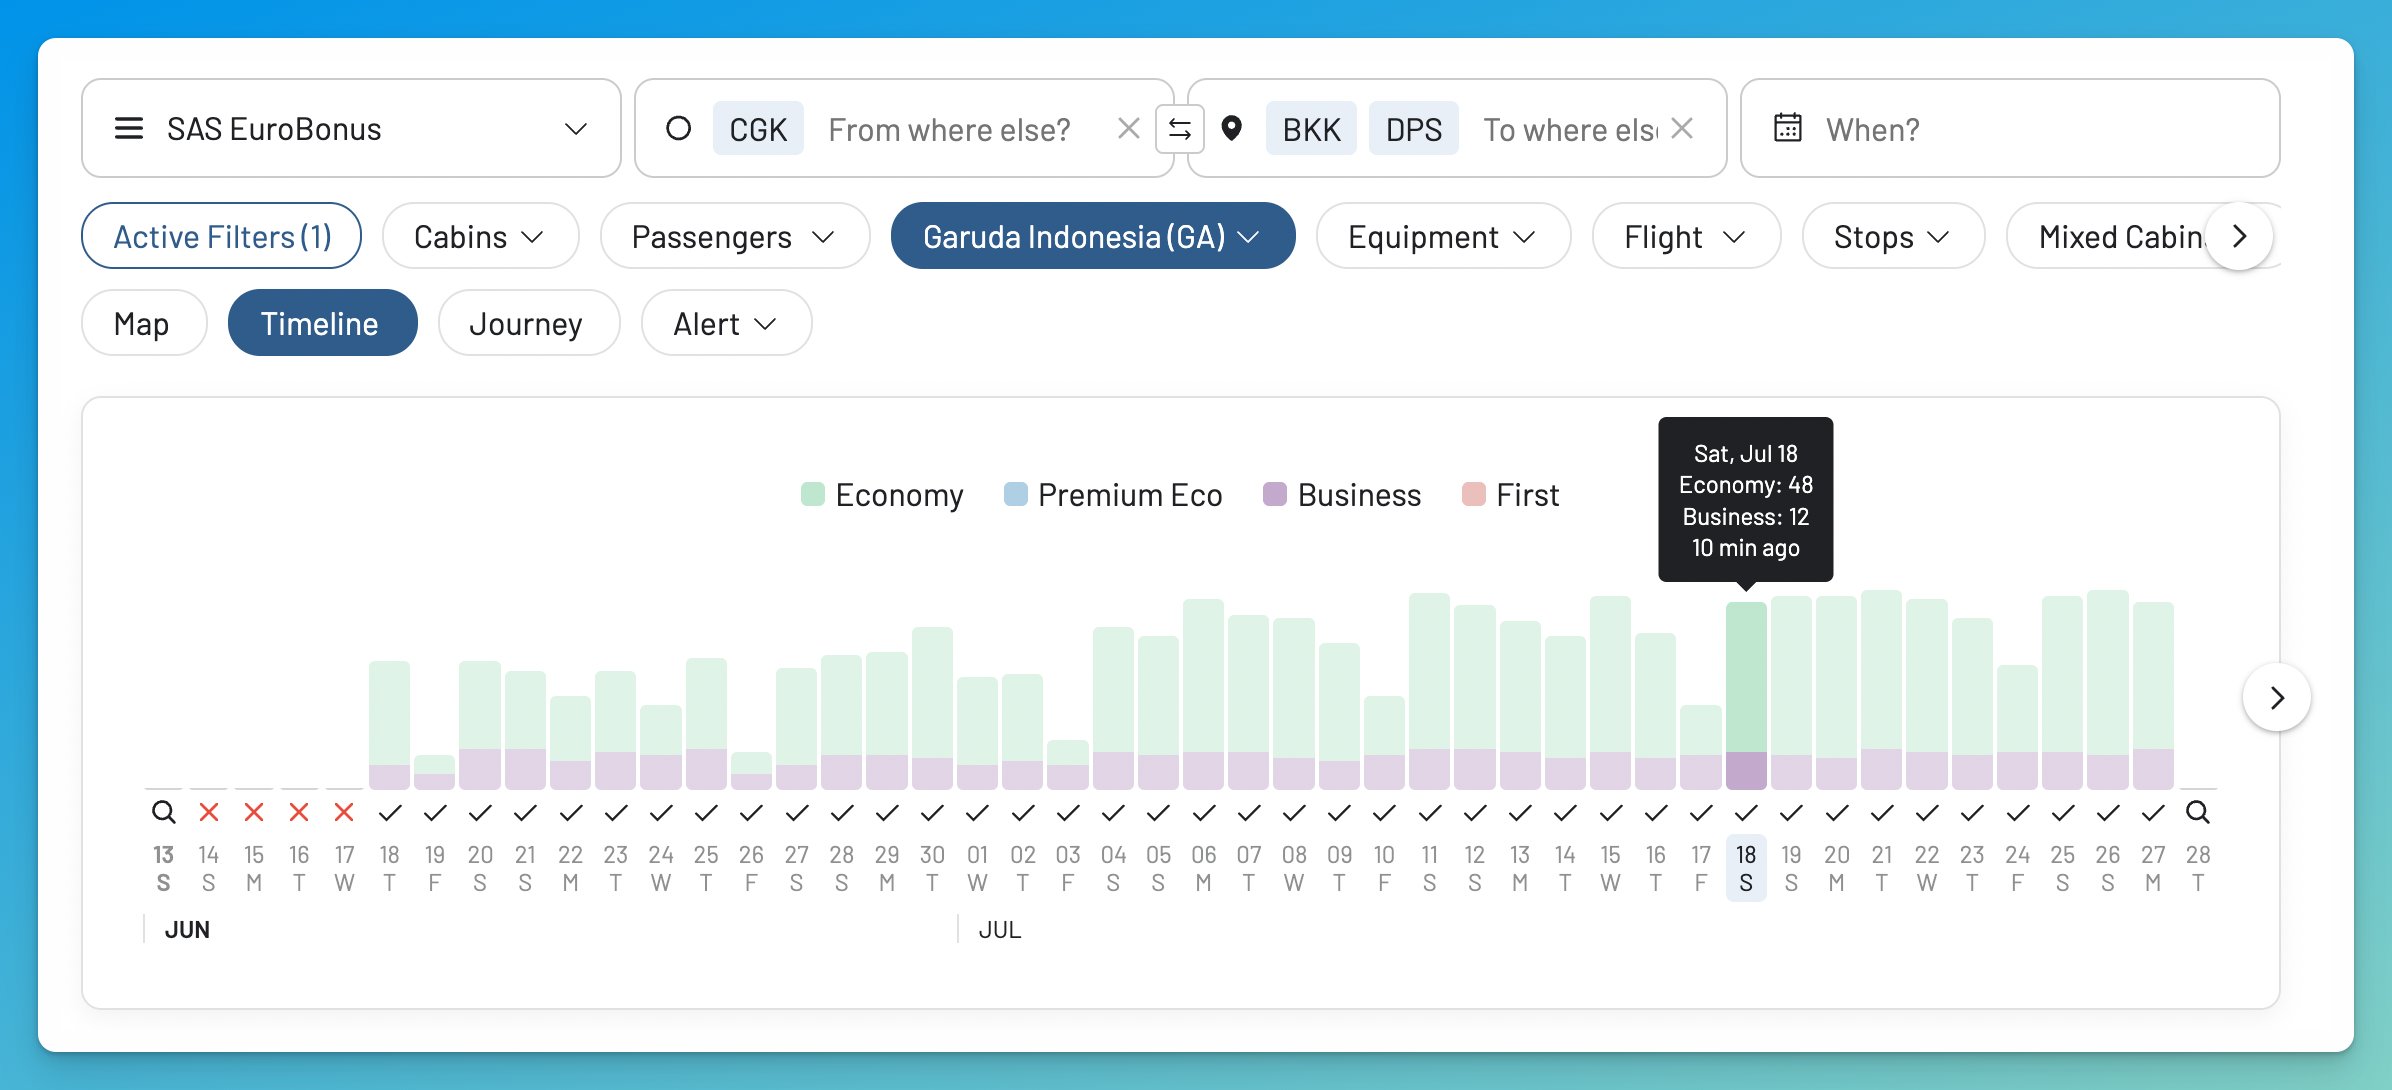Open the Garuda Indonesia (GA) airline filter

click(1093, 236)
